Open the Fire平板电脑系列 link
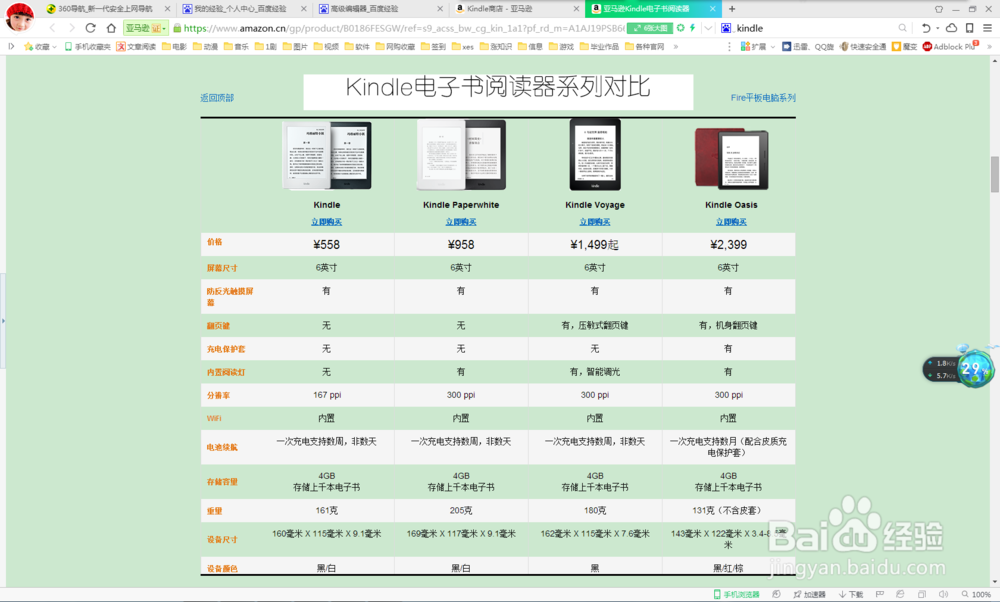 coord(763,97)
